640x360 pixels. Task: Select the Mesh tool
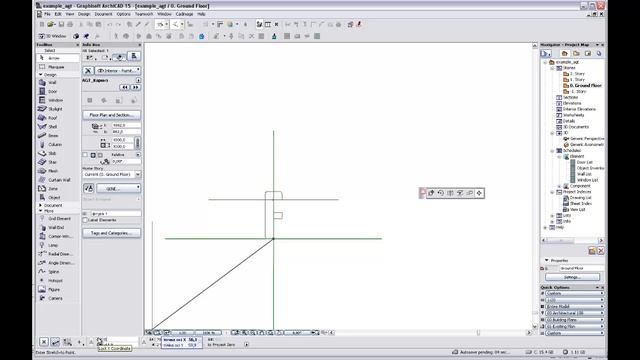58,171
